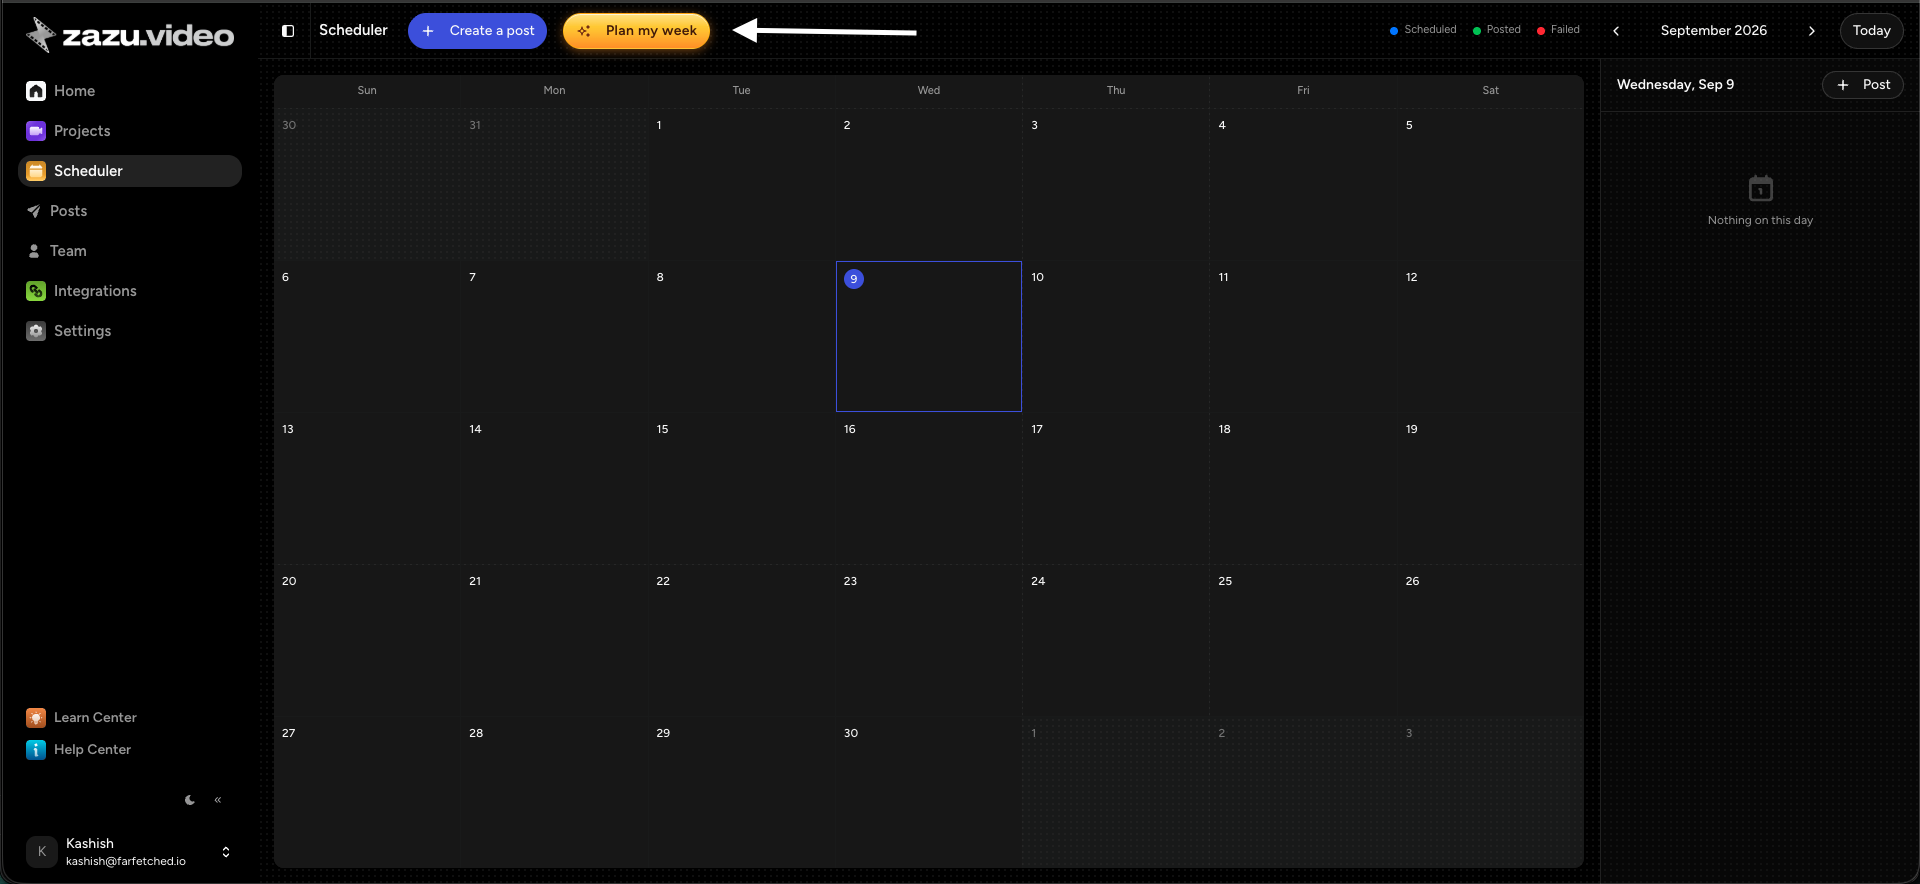Image resolution: width=1920 pixels, height=884 pixels.
Task: Open the Team person icon
Action: [x=34, y=251]
